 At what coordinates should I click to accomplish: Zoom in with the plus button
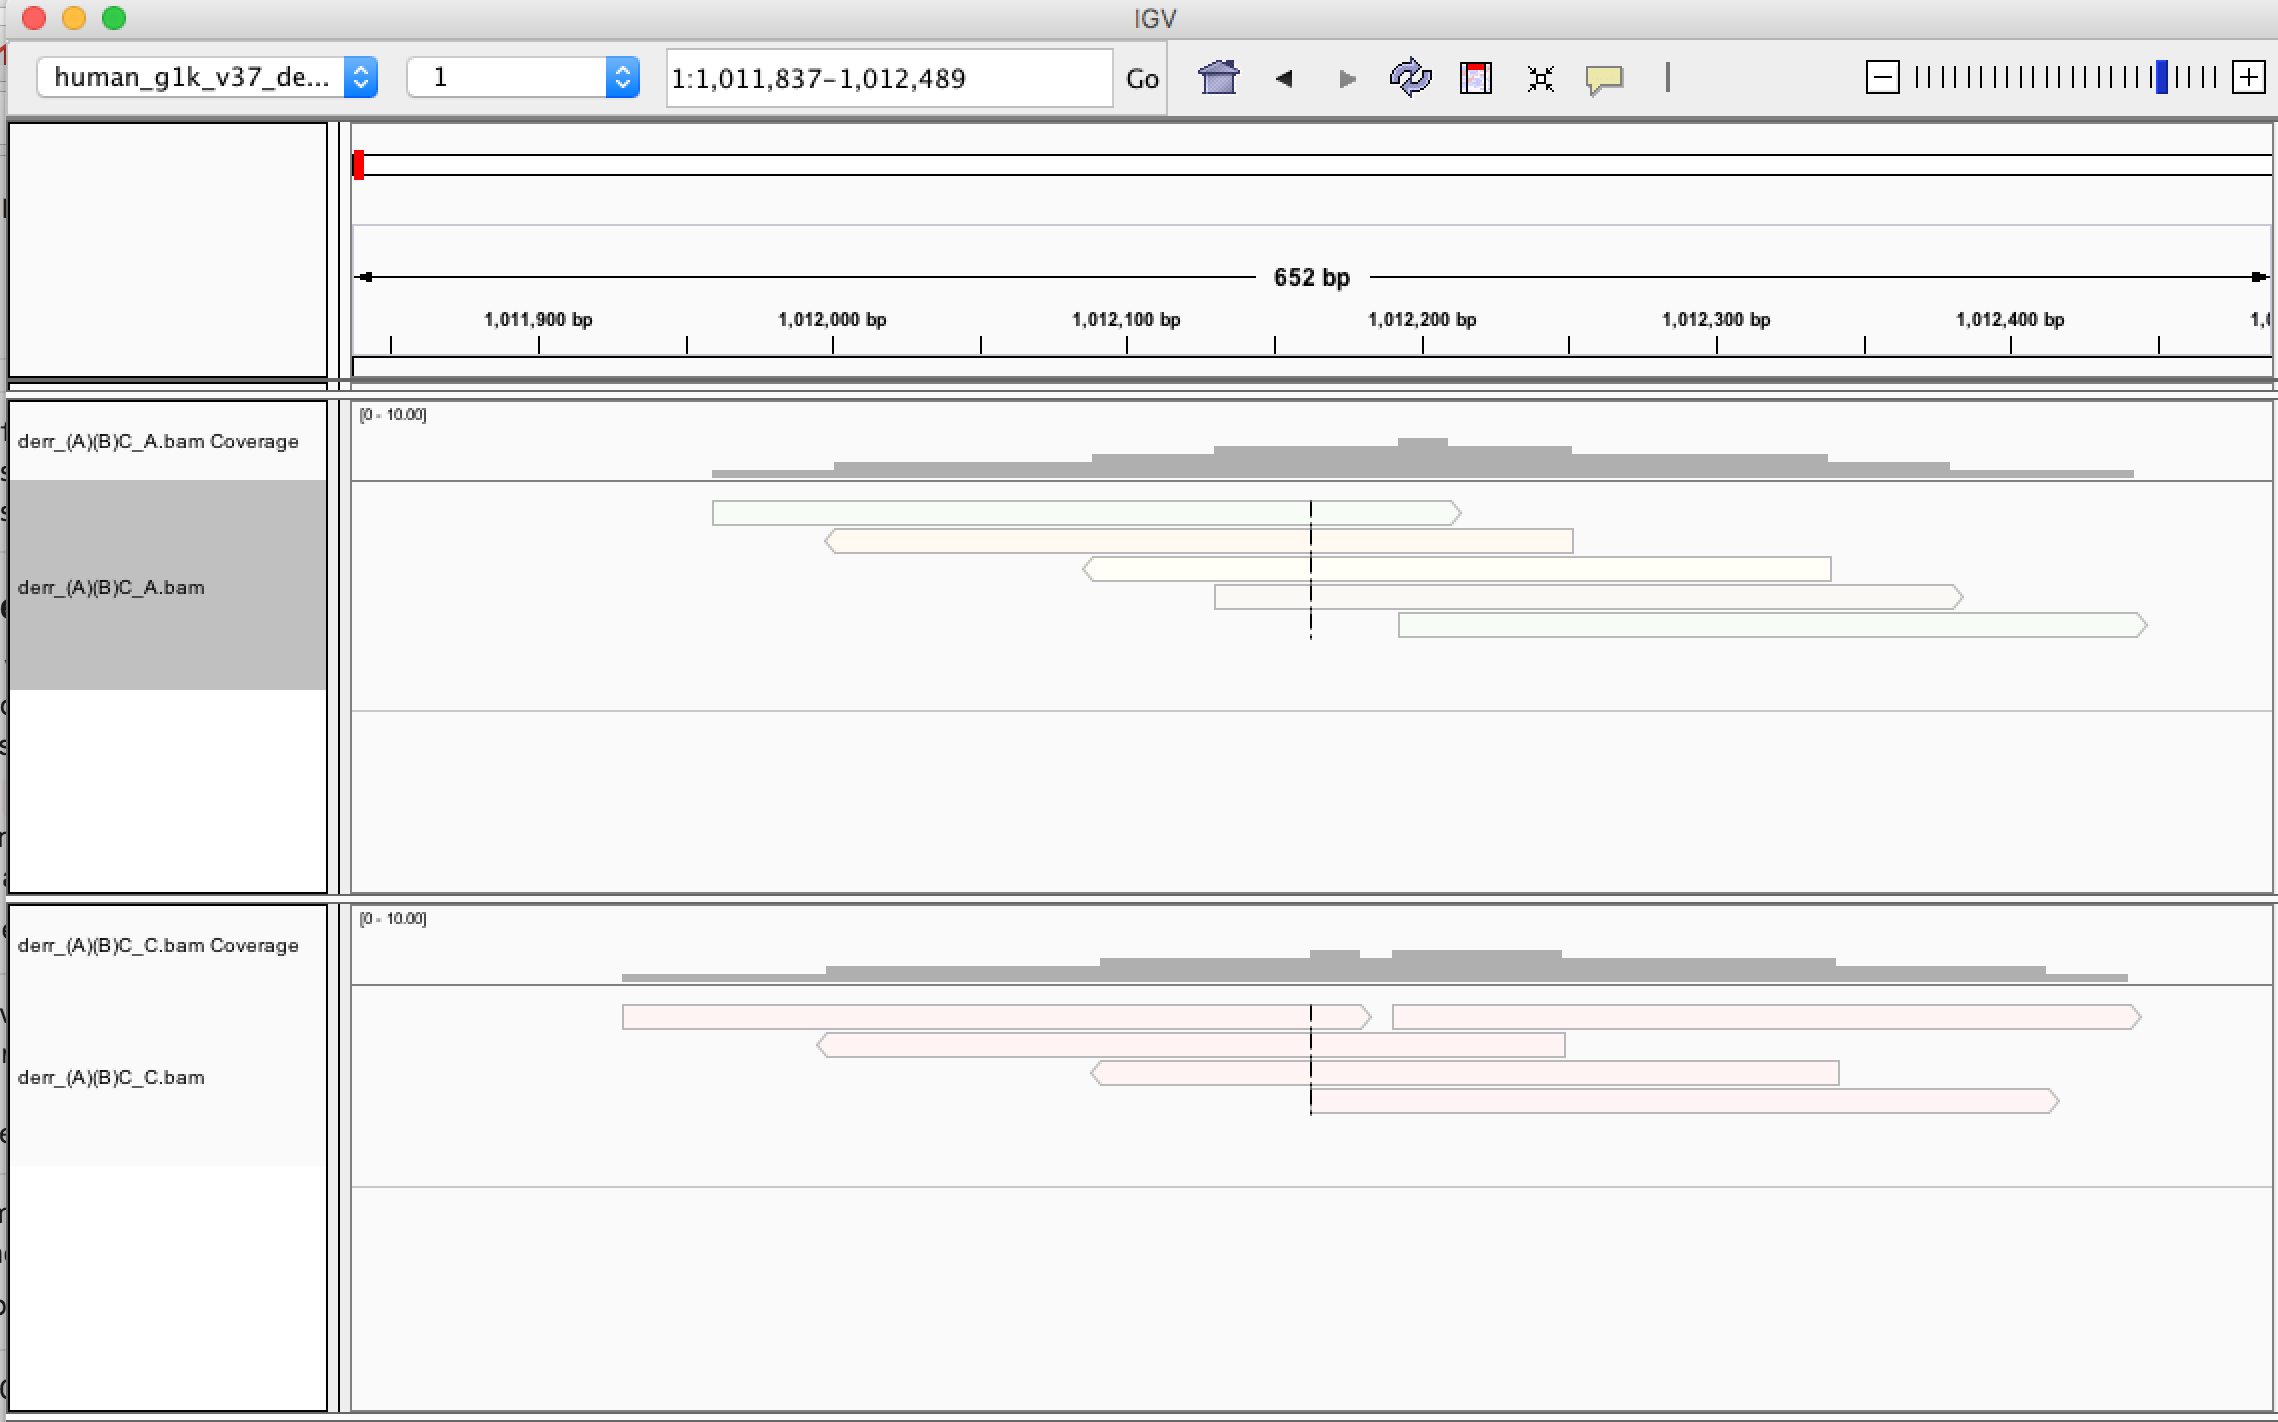pos(2248,77)
